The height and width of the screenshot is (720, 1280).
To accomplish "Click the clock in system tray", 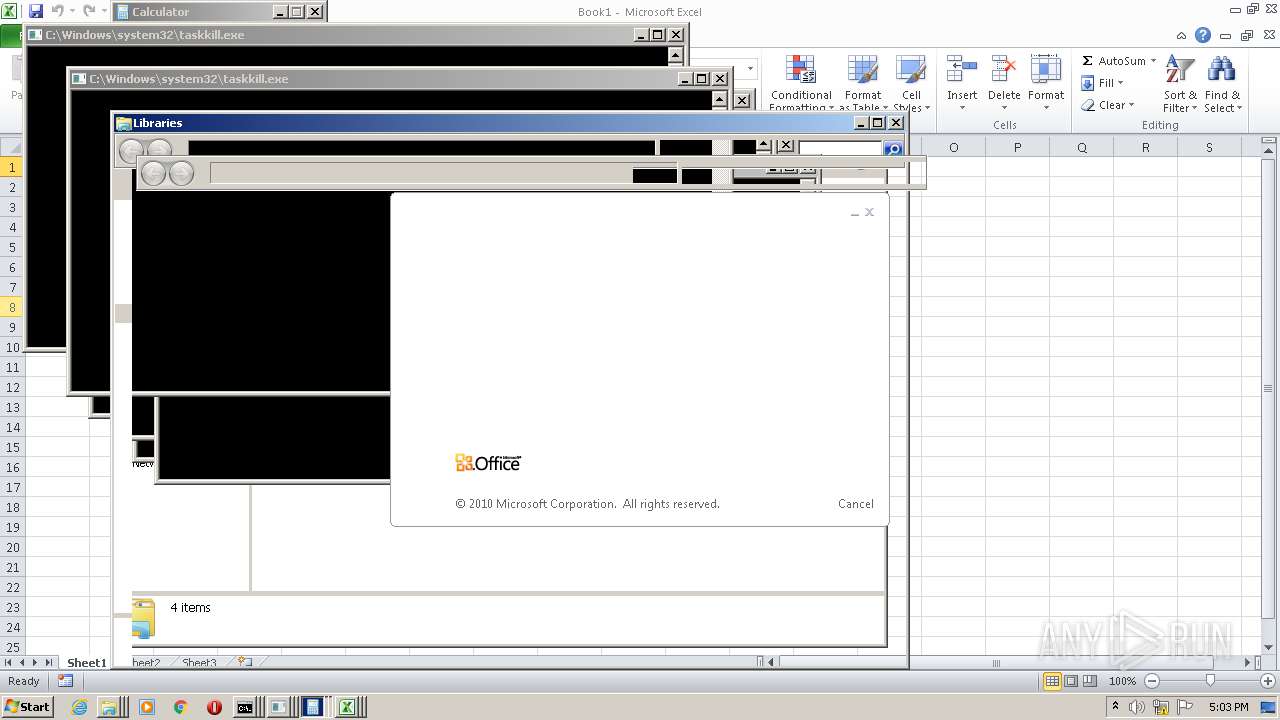I will [x=1228, y=707].
